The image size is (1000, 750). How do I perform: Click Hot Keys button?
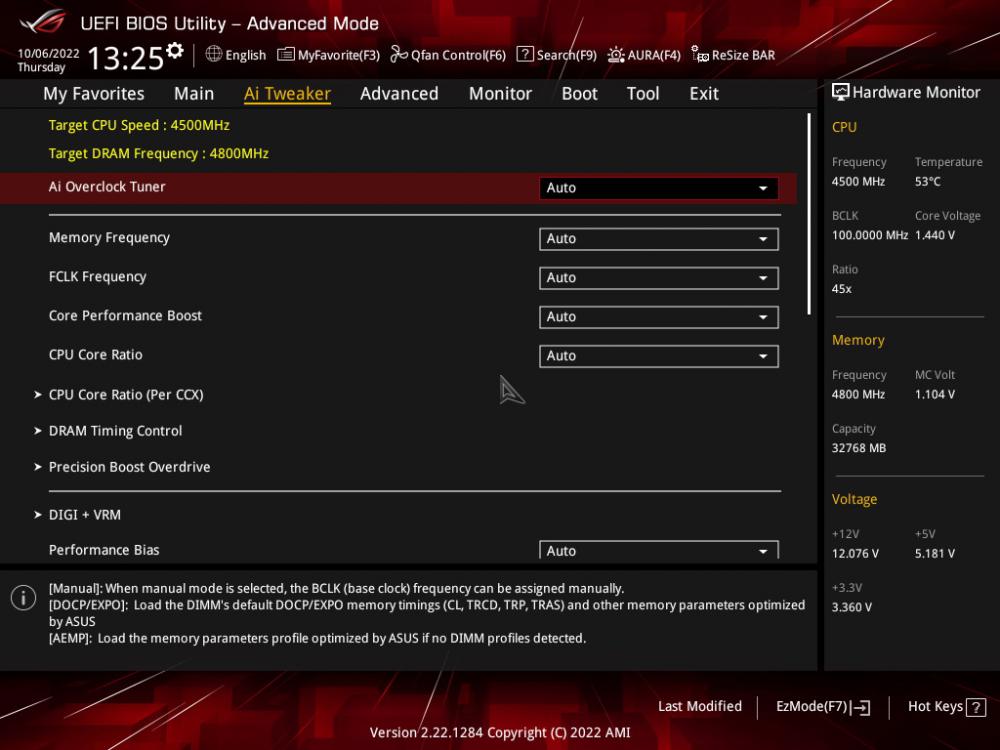[935, 706]
